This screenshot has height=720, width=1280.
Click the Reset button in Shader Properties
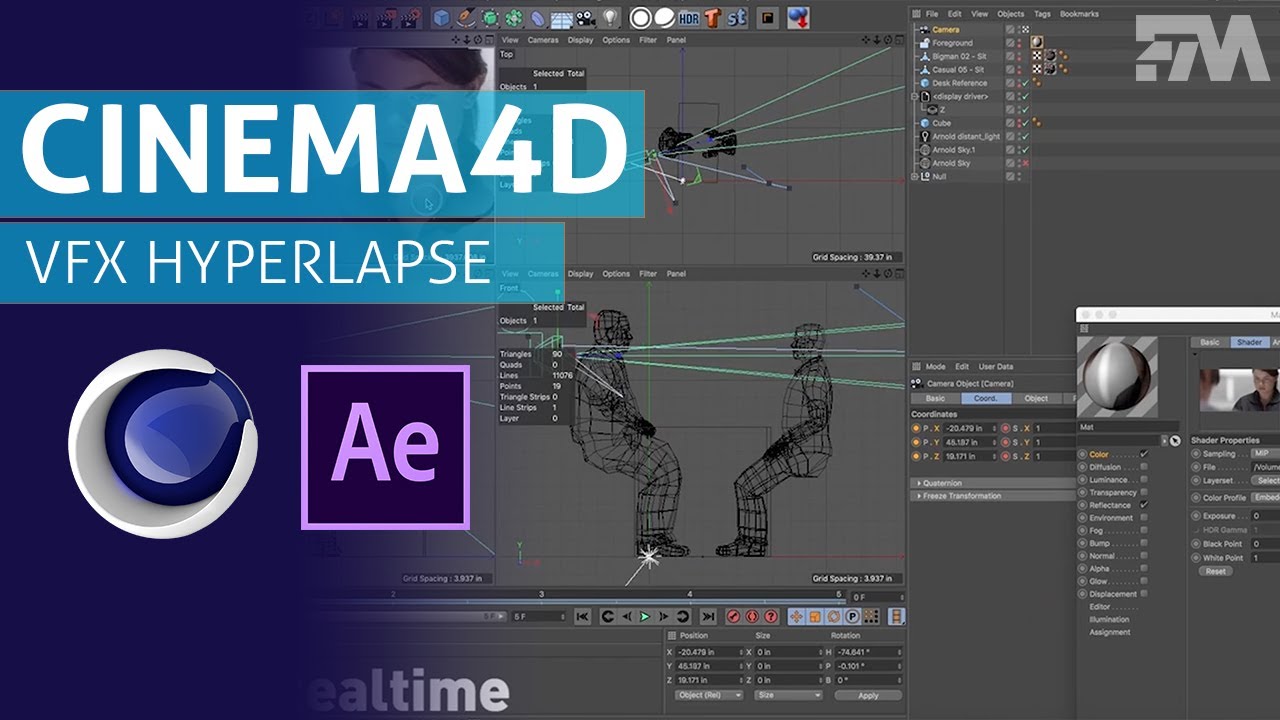pyautogui.click(x=1215, y=571)
